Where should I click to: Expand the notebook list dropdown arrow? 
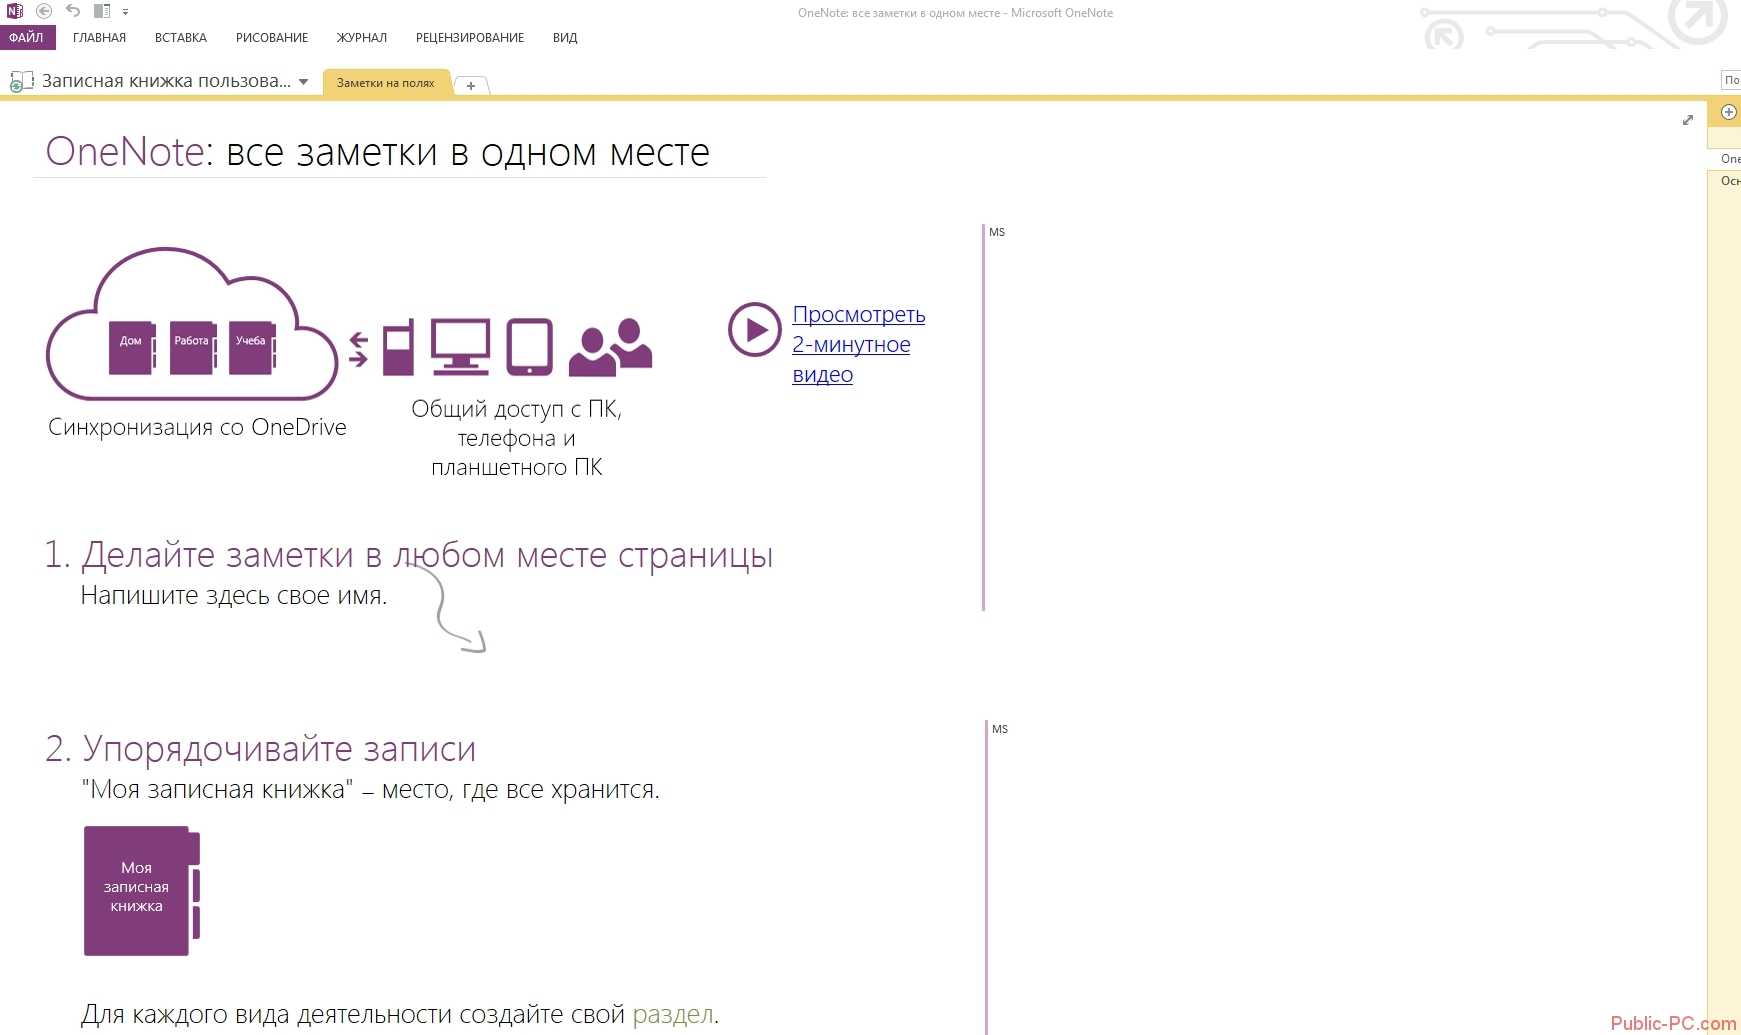click(x=303, y=82)
